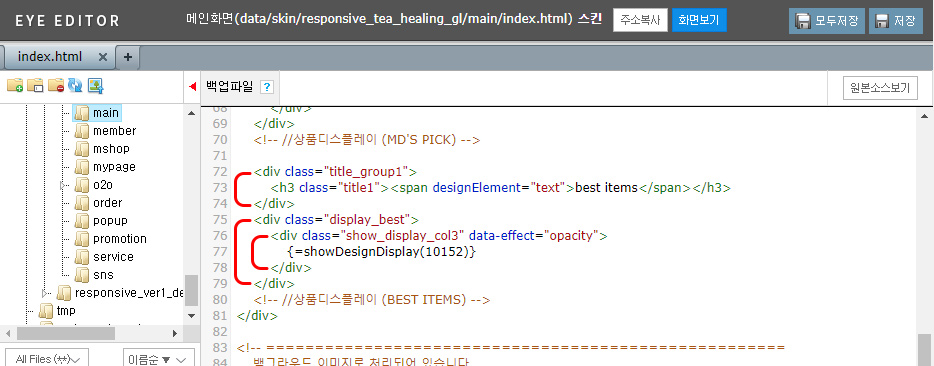Click the delete folder icon with red minus
934x366 pixels.
(x=56, y=85)
